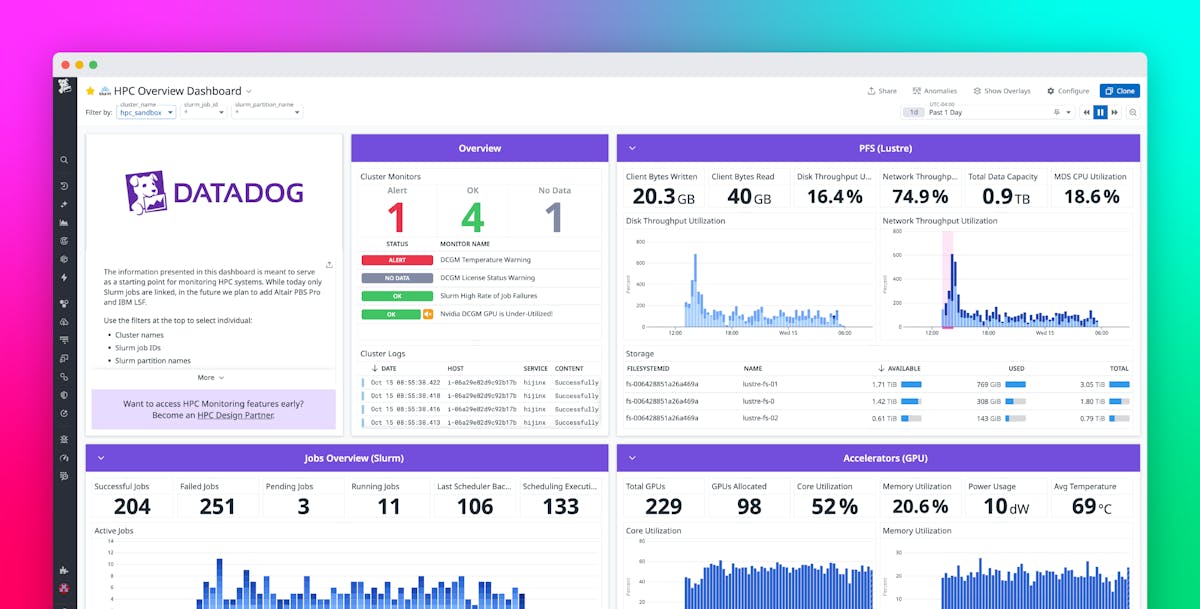The image size is (1200, 609).
Task: Open the Past 1 Day time range selector
Action: tap(962, 112)
